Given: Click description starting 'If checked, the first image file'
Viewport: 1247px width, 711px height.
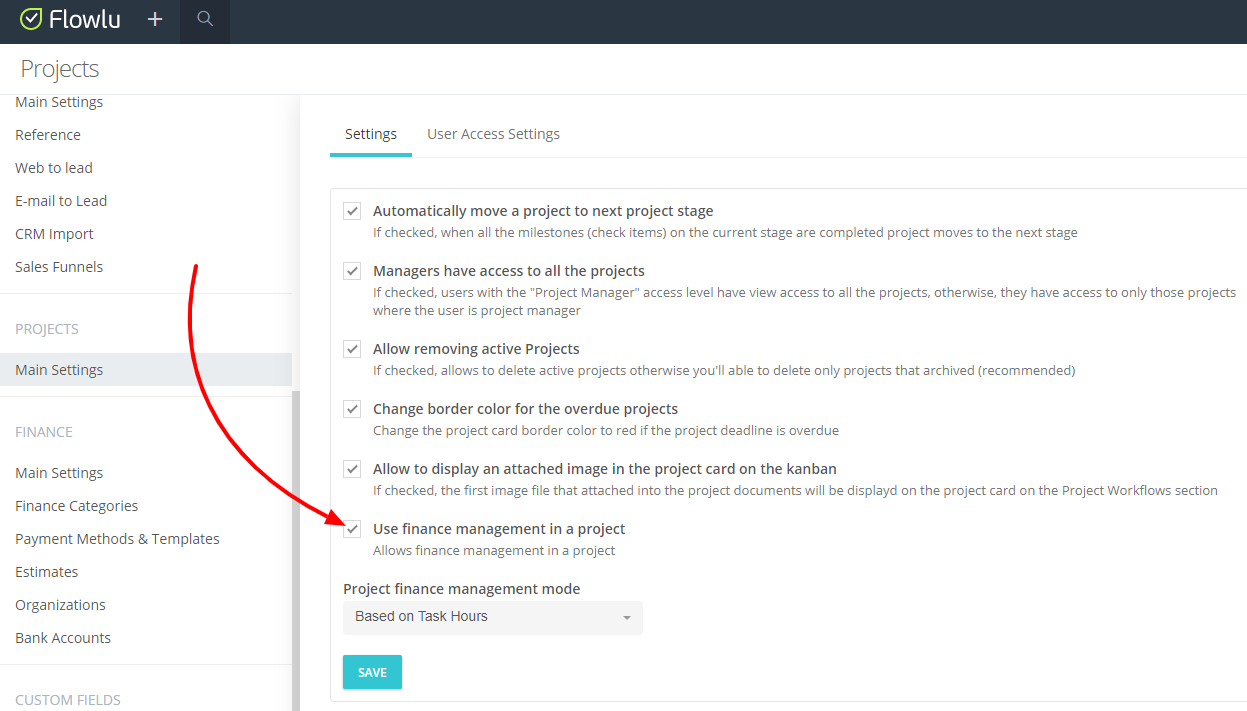Looking at the screenshot, I should [795, 491].
